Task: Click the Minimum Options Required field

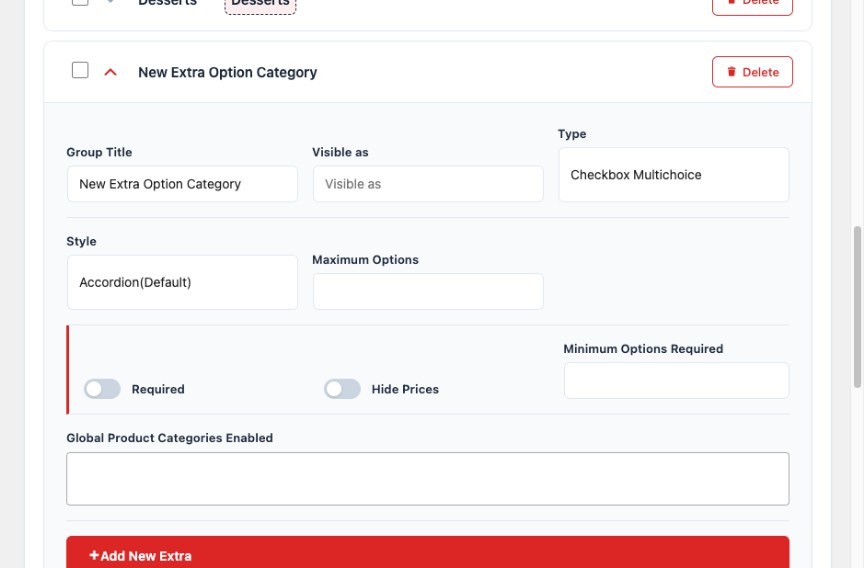Action: pyautogui.click(x=676, y=381)
